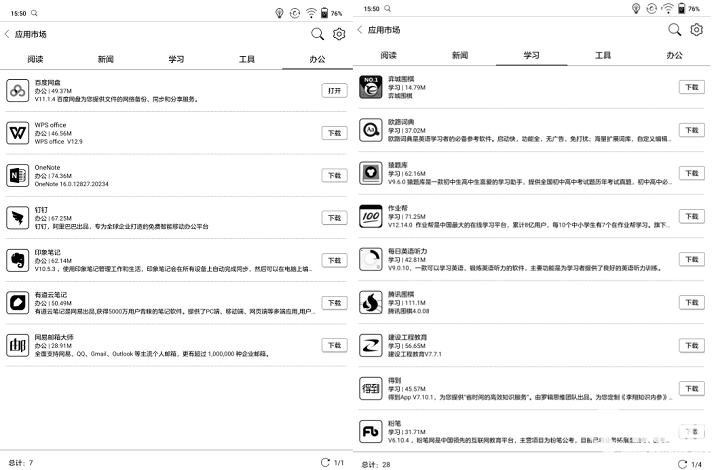Tap the light bulb icon in left status bar

click(x=279, y=13)
